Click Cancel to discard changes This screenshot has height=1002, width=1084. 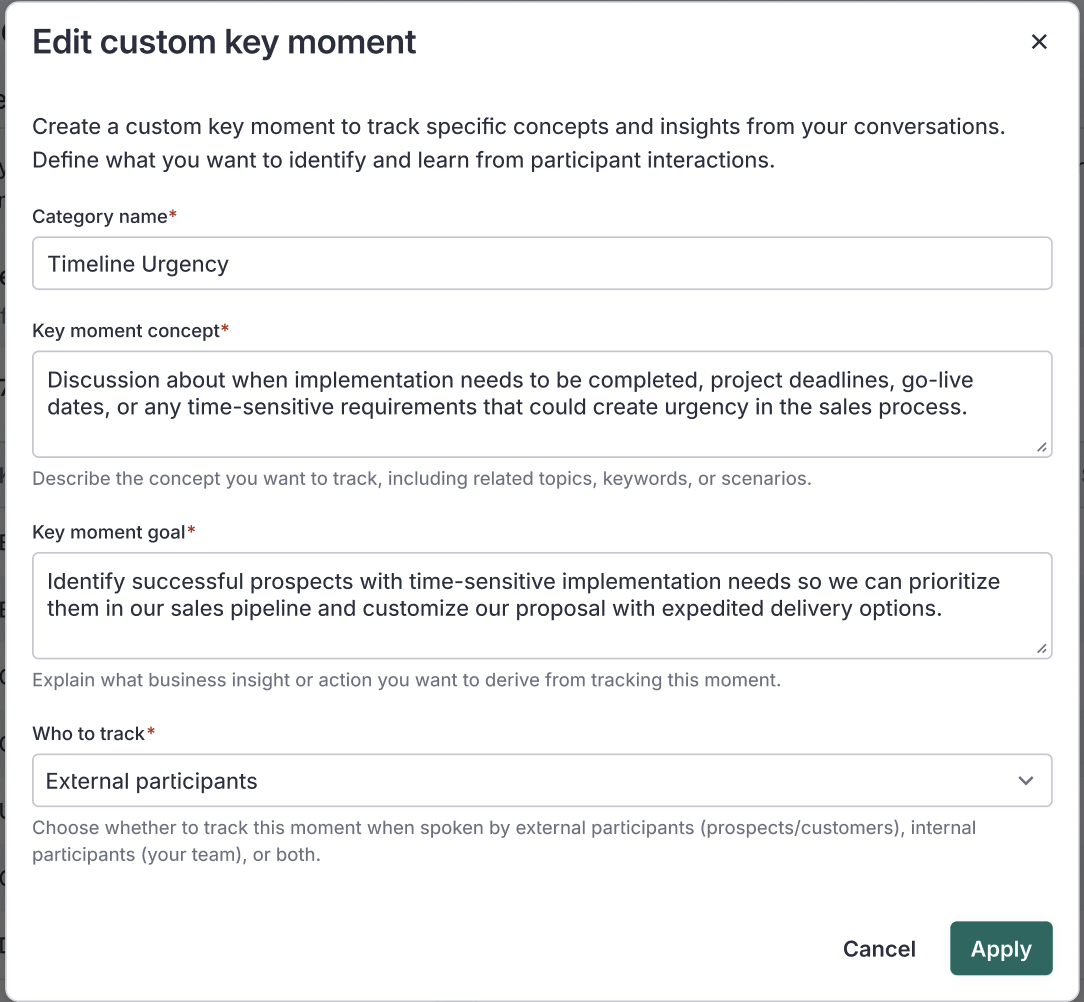click(879, 948)
